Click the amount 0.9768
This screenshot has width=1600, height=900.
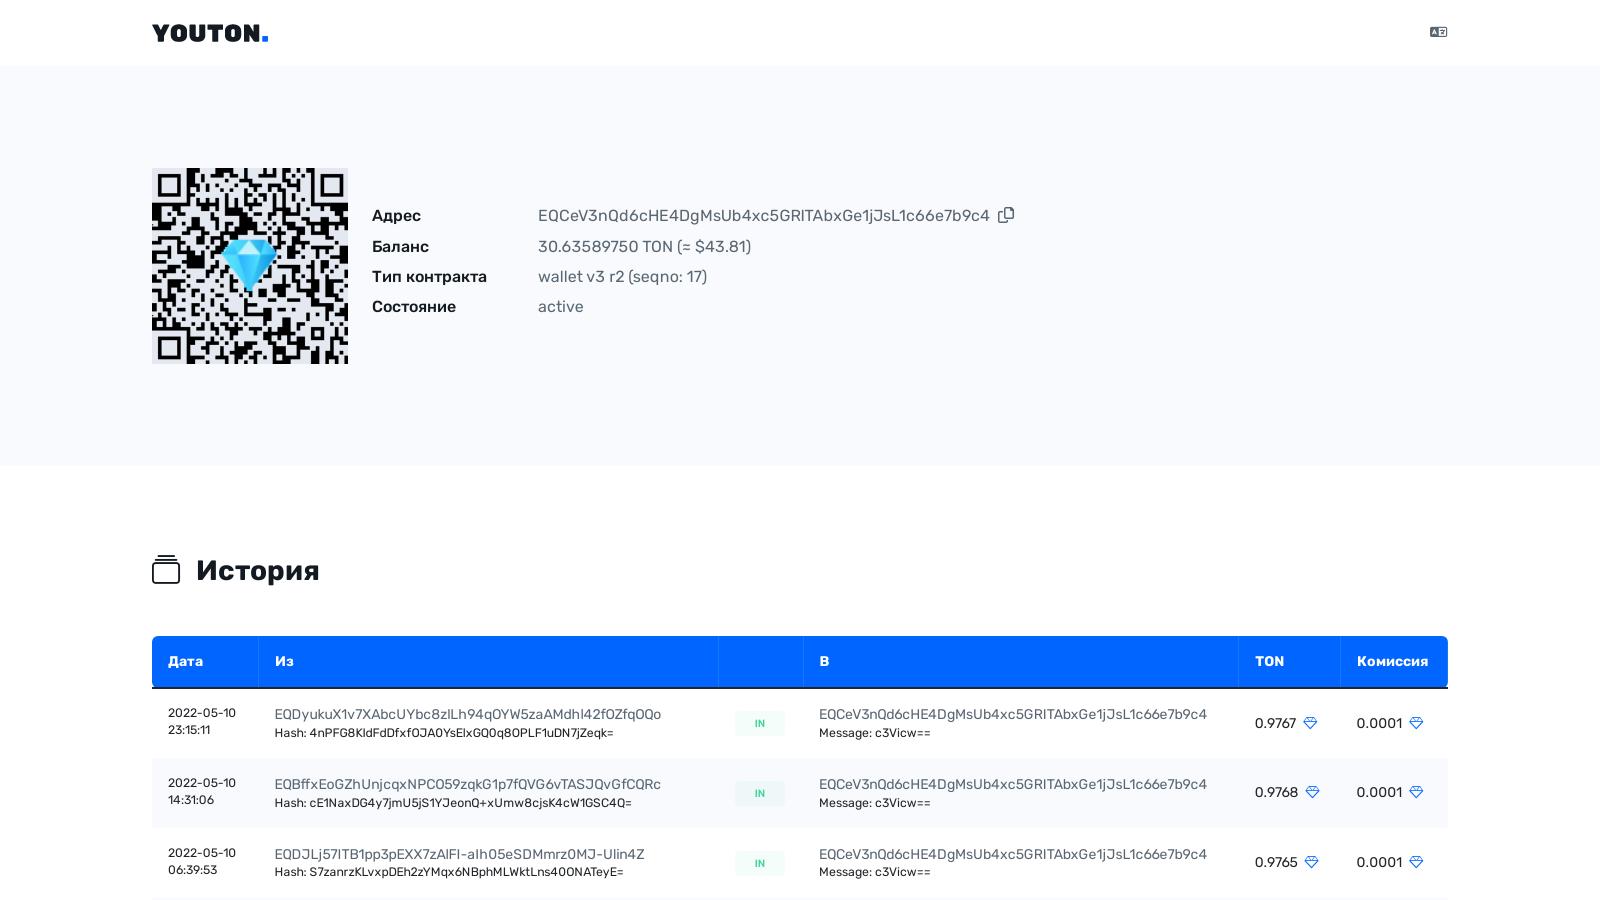1276,792
